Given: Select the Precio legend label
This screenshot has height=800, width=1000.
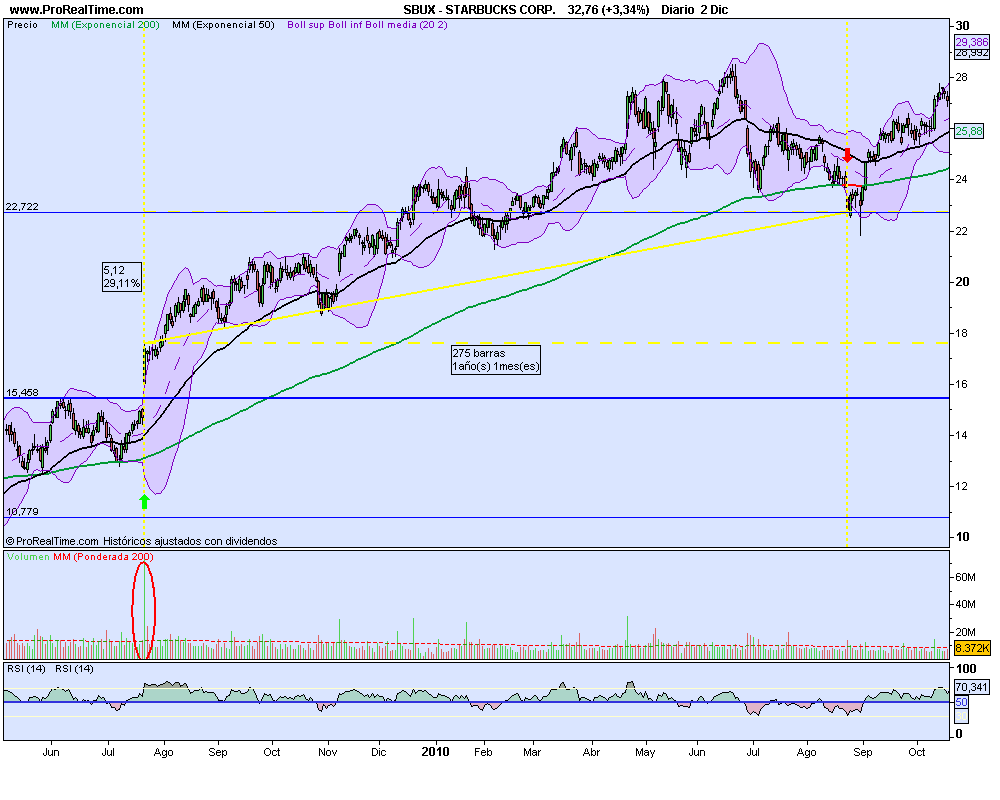Looking at the screenshot, I should tap(22, 25).
